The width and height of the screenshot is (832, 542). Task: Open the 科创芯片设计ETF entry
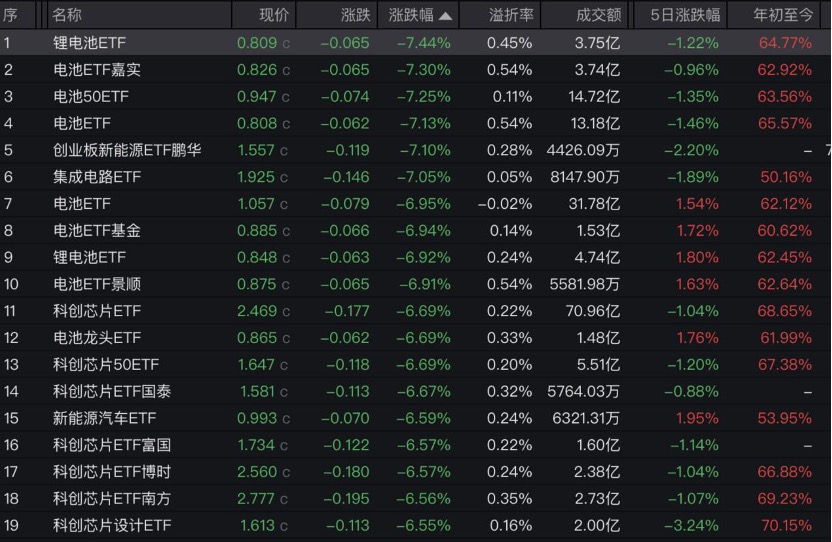pyautogui.click(x=111, y=525)
